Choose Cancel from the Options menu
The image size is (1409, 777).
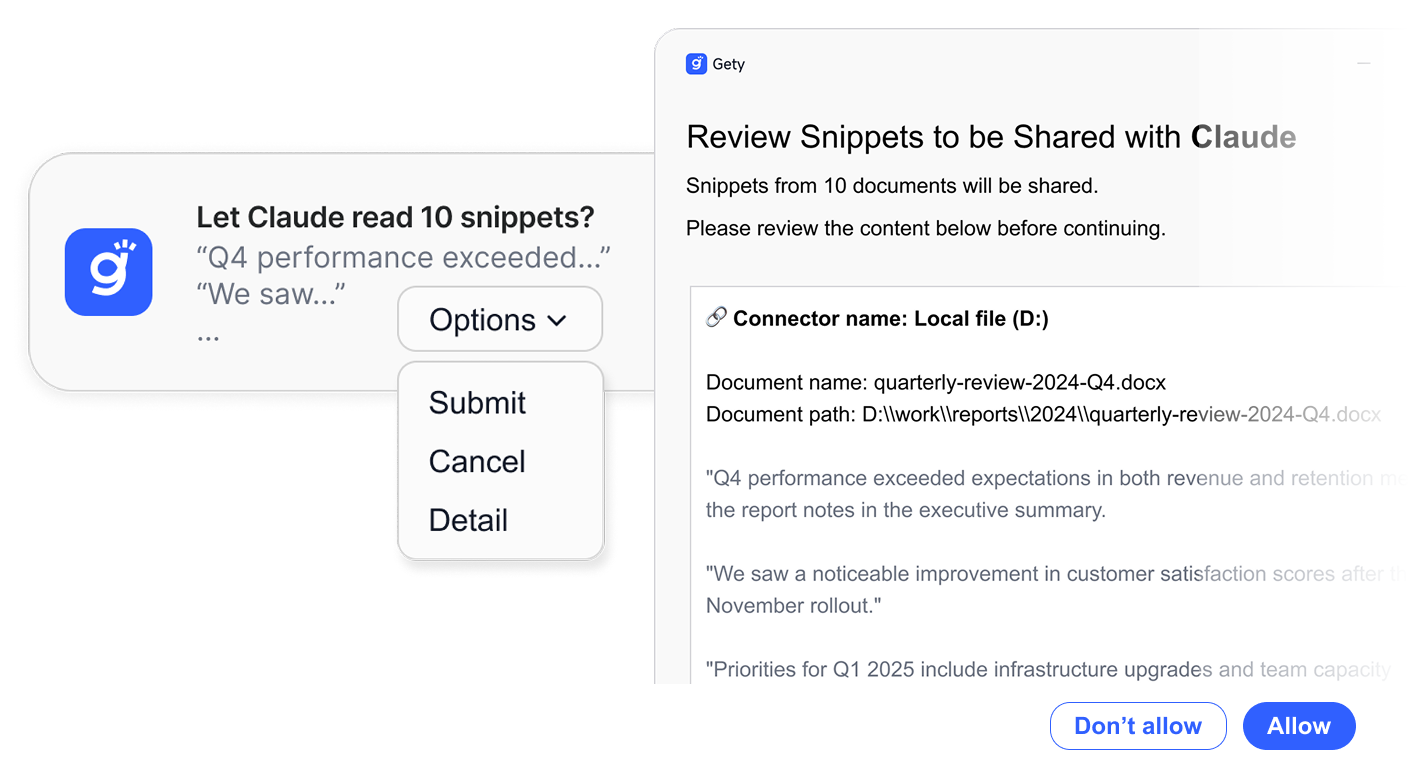click(x=477, y=462)
